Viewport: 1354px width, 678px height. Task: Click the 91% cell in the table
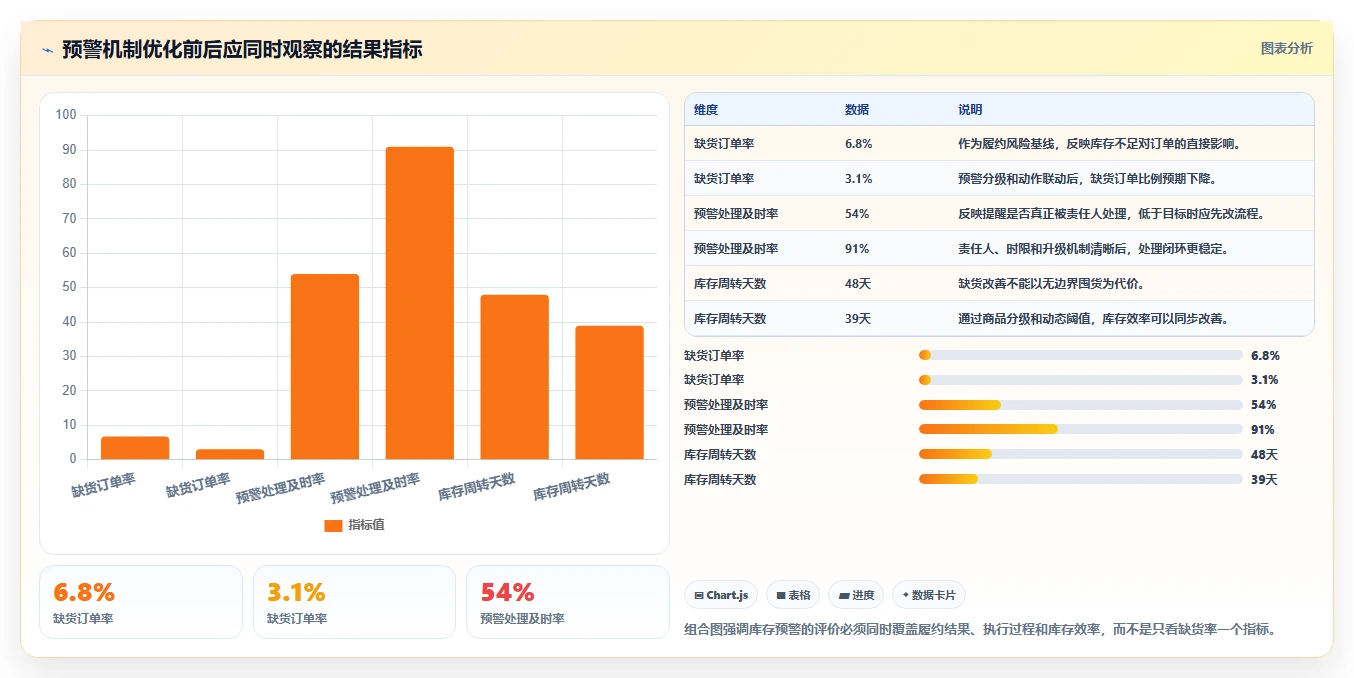857,248
